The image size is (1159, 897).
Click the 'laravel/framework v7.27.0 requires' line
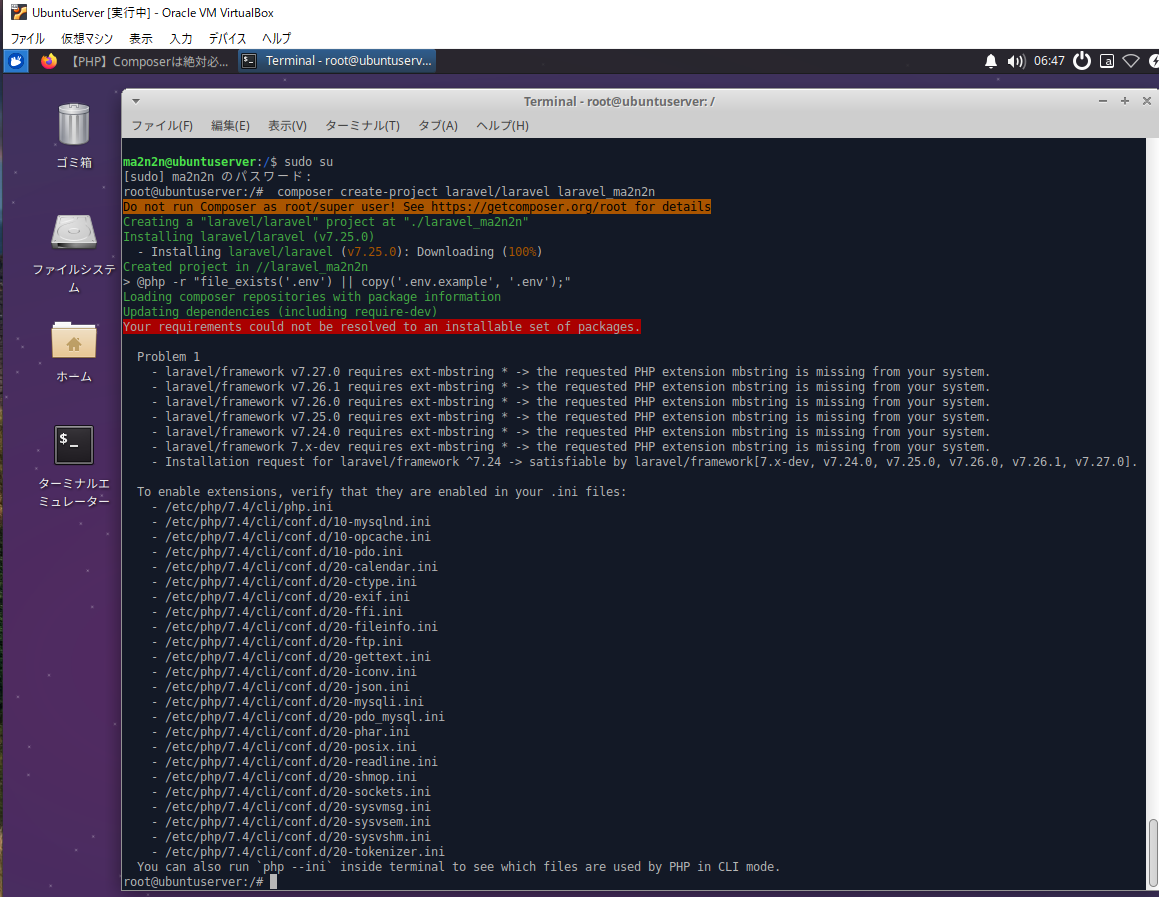point(571,372)
